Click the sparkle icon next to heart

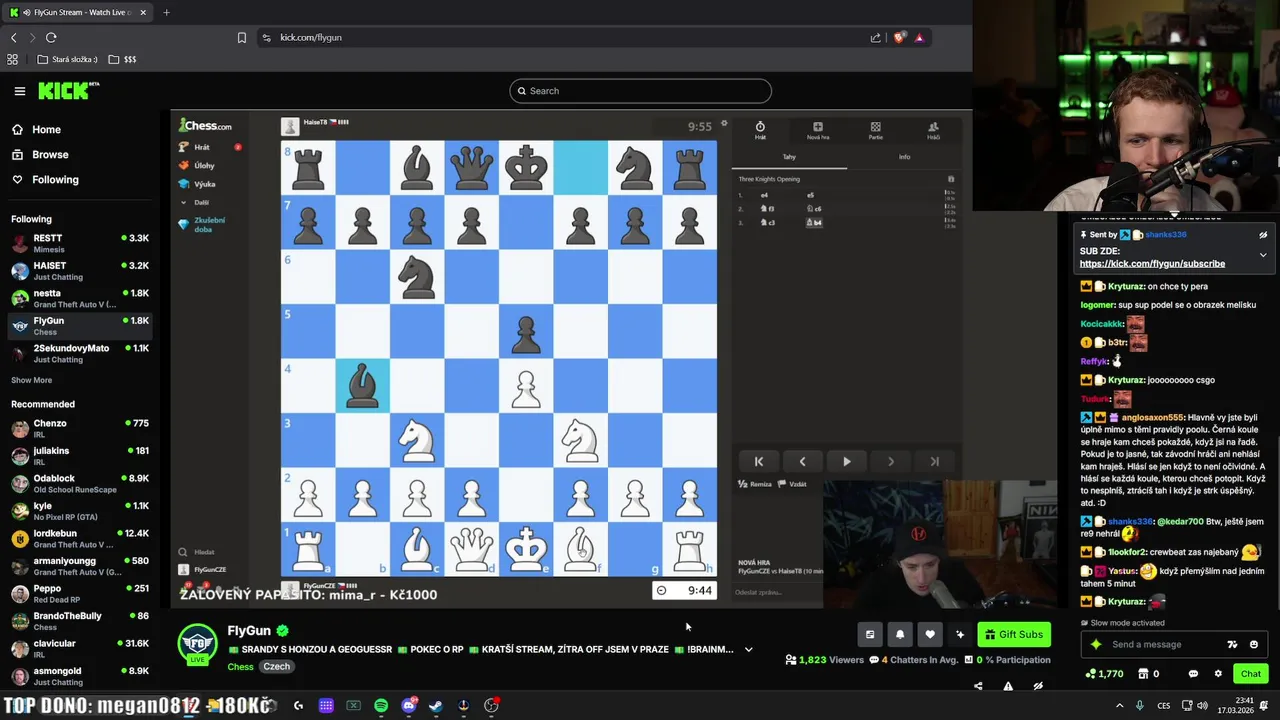960,634
